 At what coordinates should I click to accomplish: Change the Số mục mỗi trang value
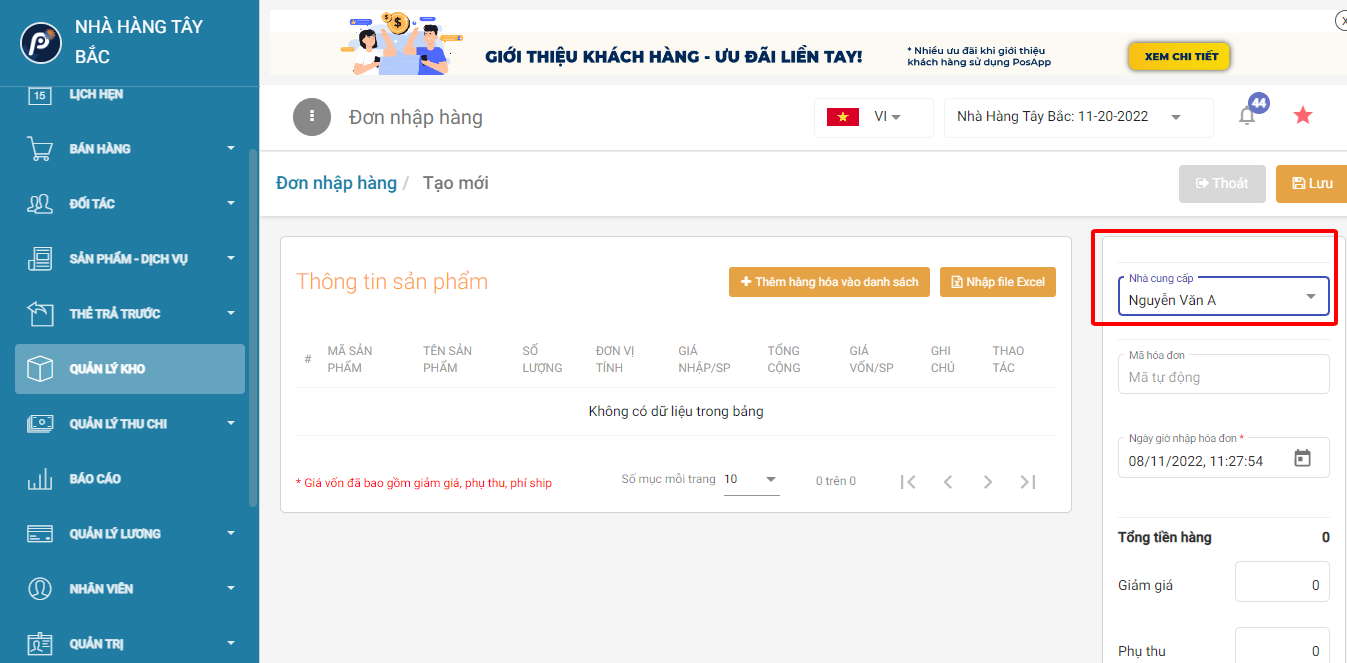pos(750,480)
